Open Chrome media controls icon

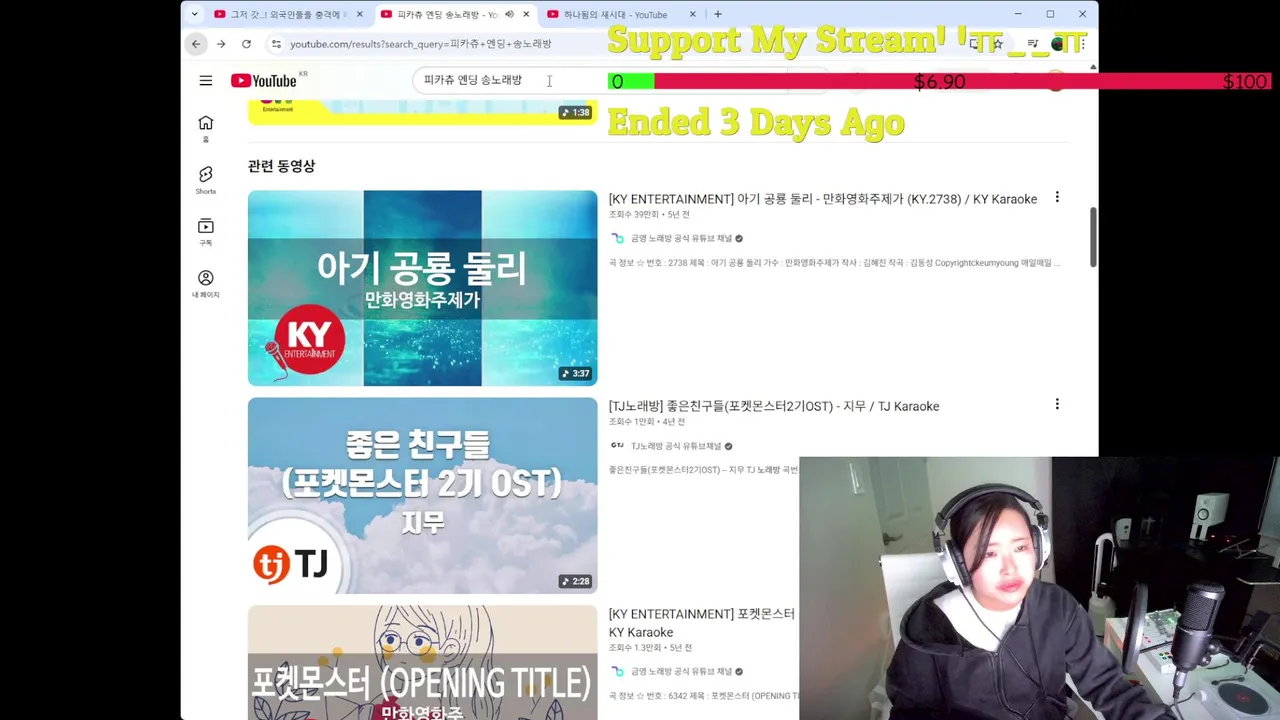point(1032,44)
